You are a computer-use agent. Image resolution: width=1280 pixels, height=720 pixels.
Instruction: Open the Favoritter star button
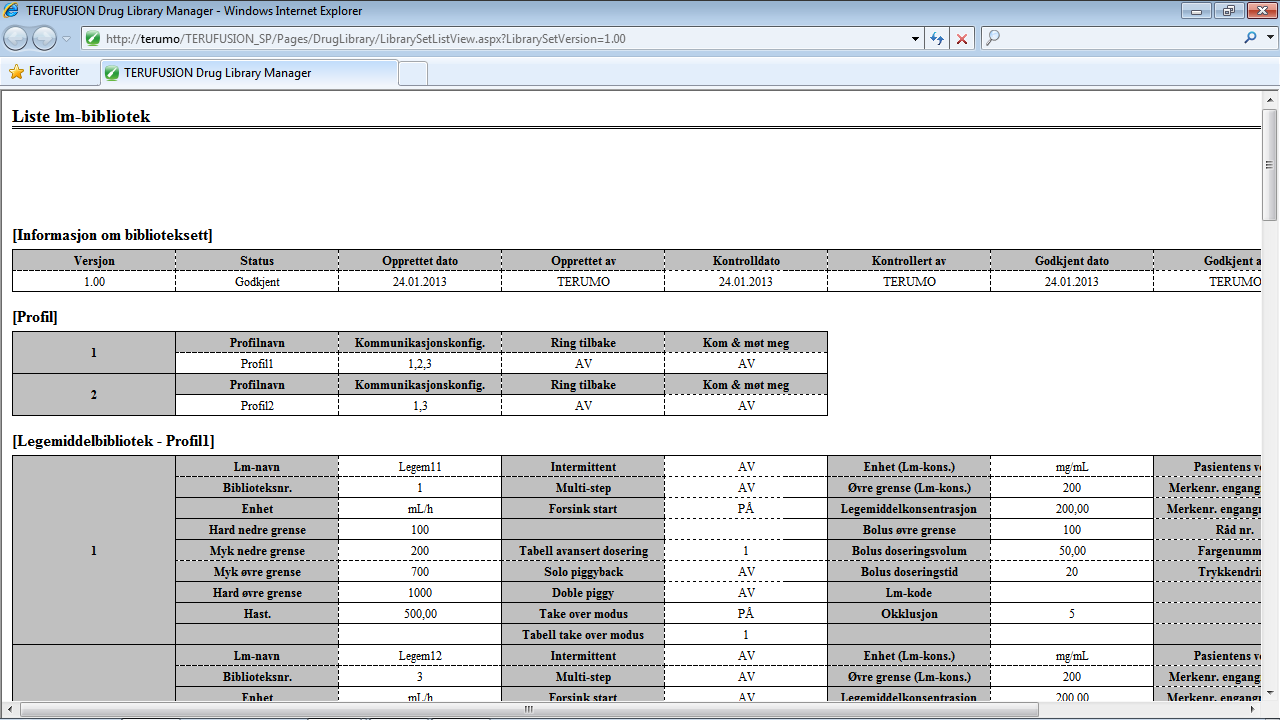[44, 72]
